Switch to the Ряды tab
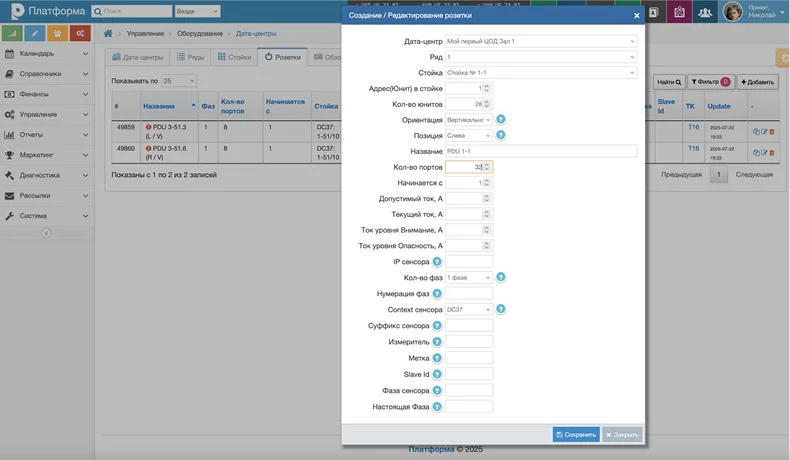790x460 pixels. pyautogui.click(x=190, y=57)
